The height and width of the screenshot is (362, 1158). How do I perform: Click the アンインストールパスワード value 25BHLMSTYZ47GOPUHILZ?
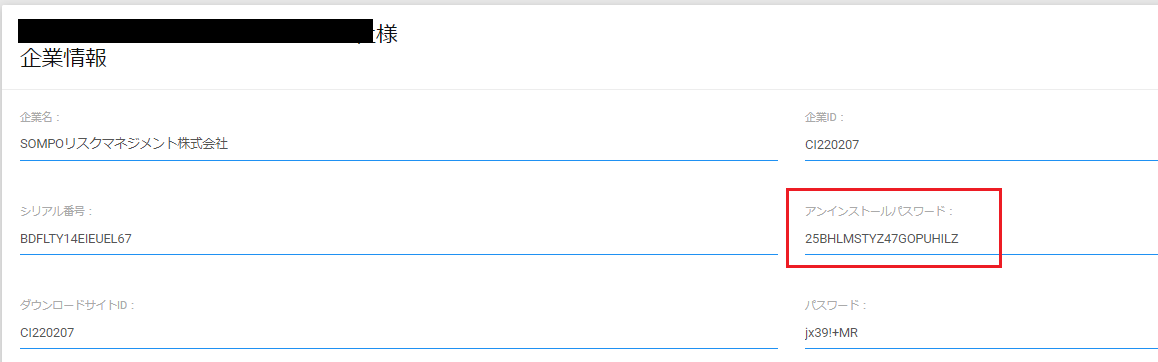point(881,239)
